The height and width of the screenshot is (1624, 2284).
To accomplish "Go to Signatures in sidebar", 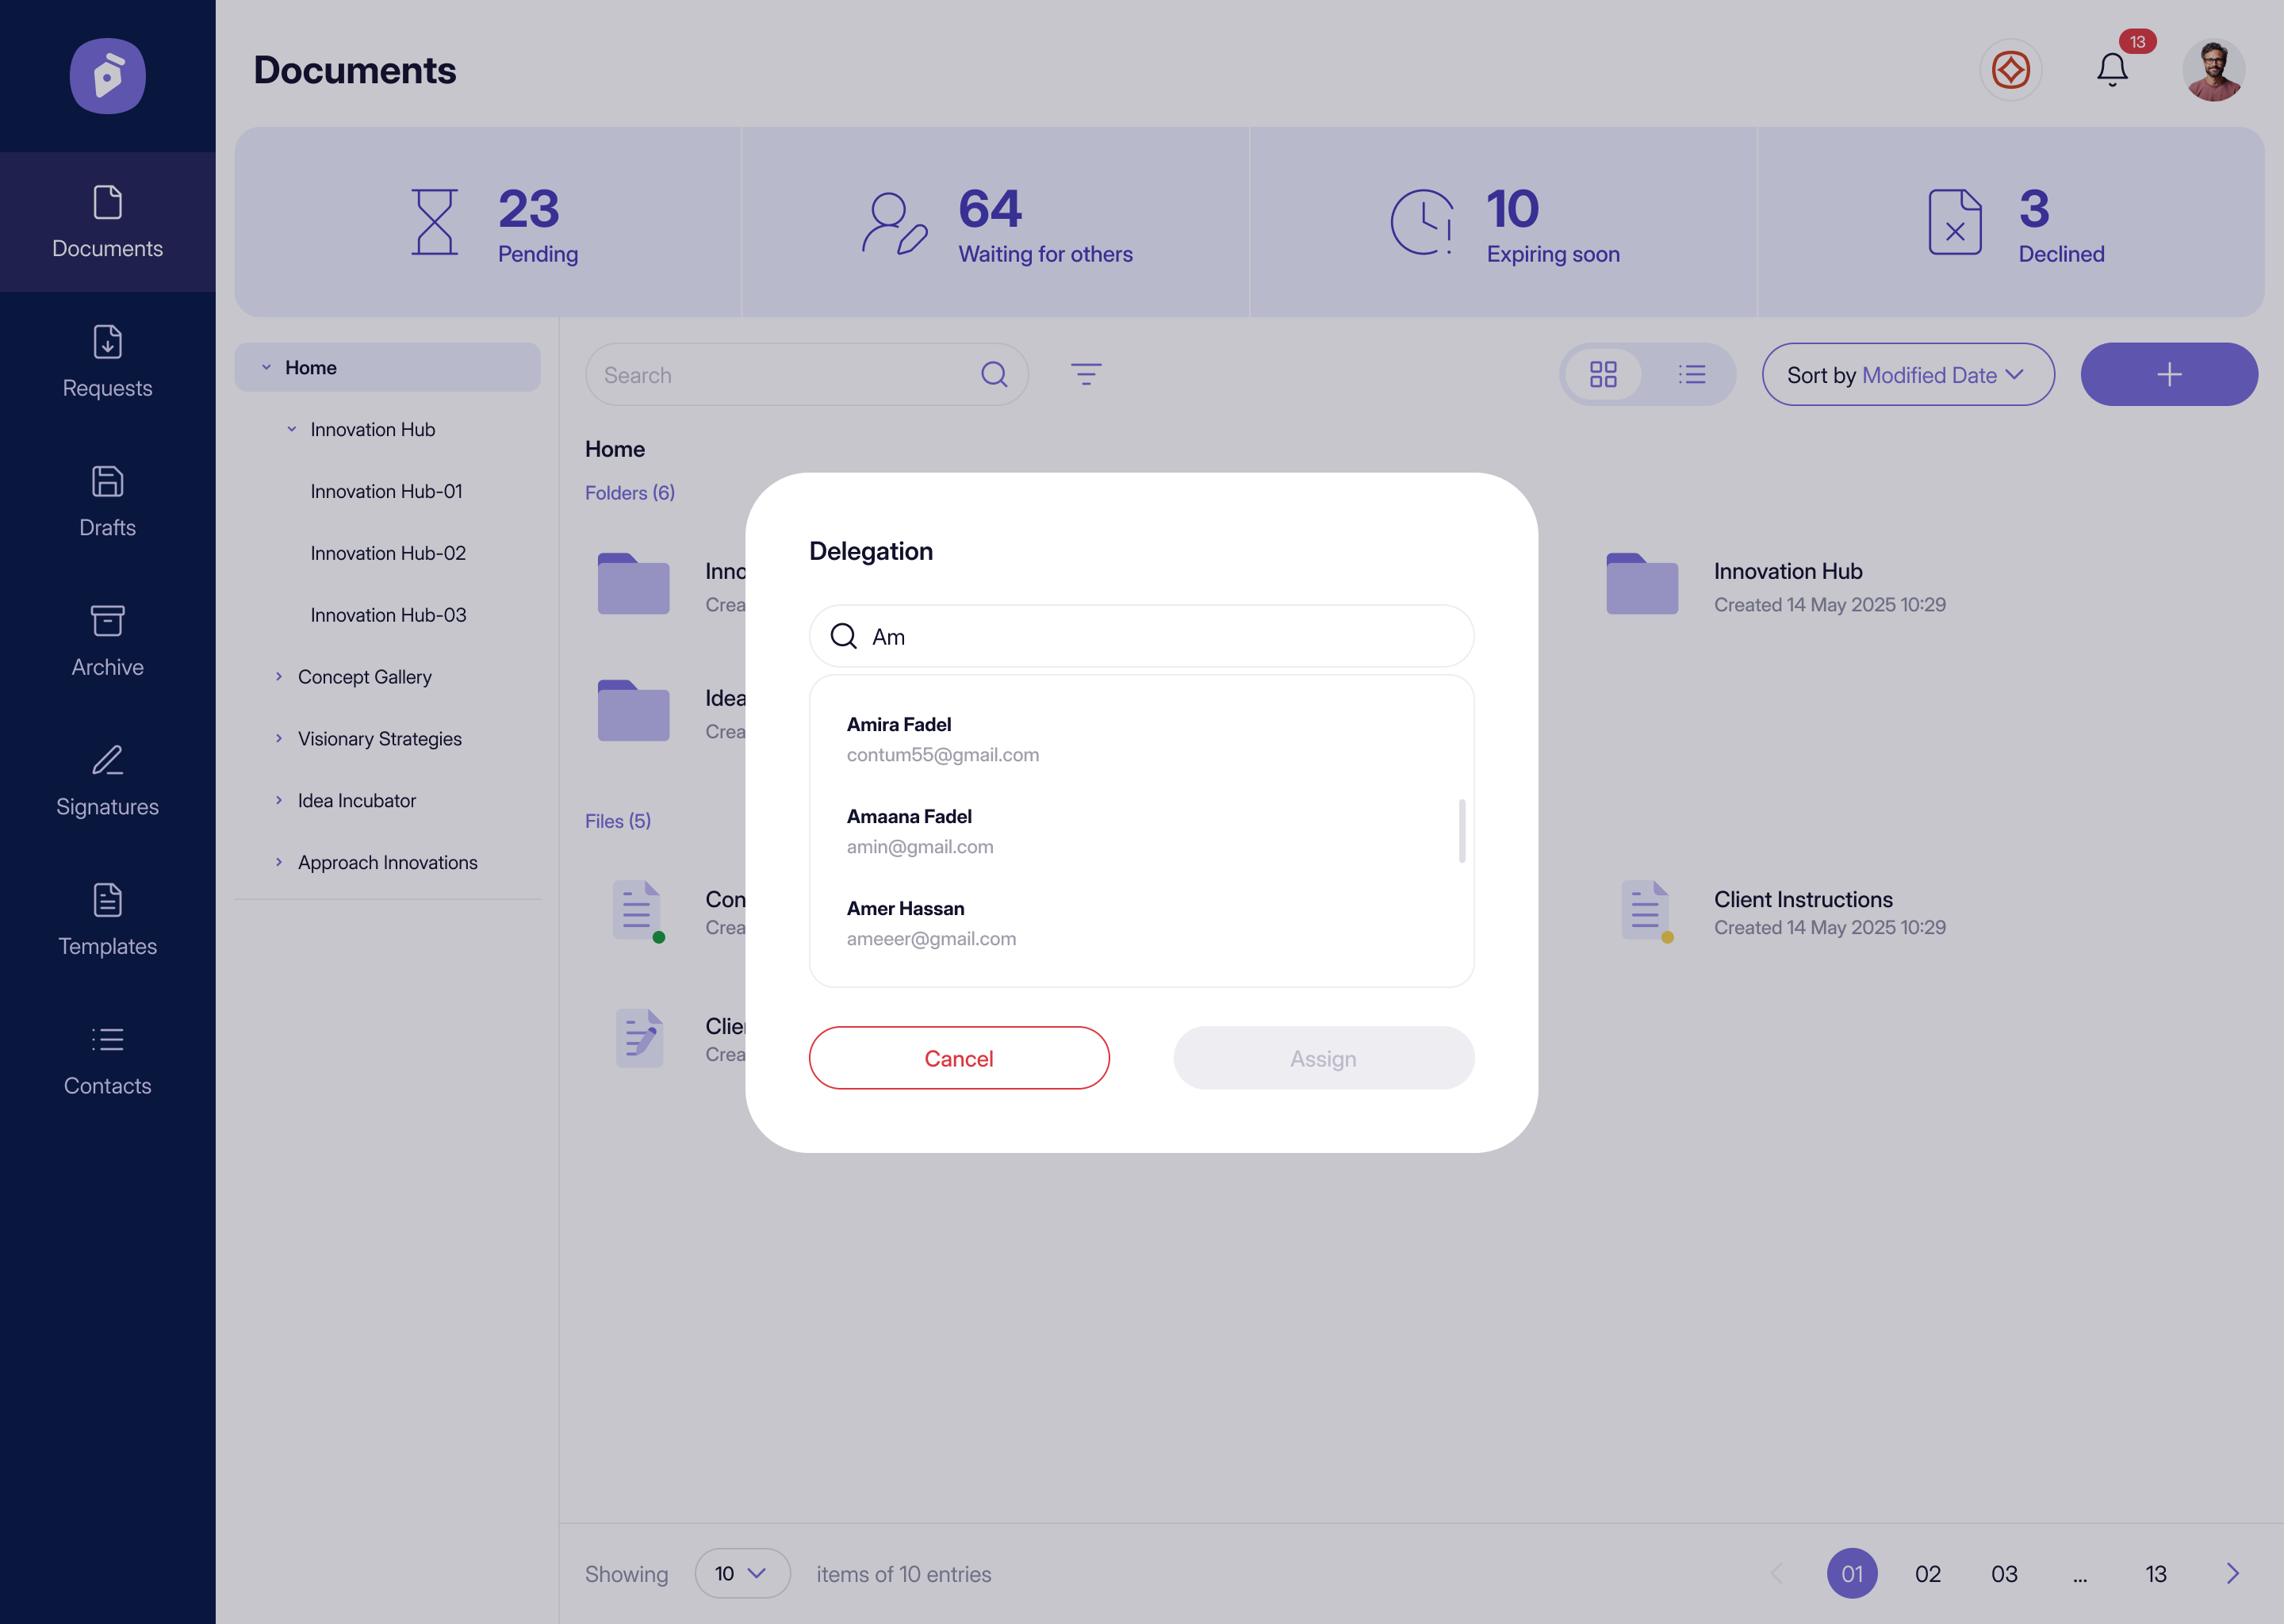I will point(107,781).
